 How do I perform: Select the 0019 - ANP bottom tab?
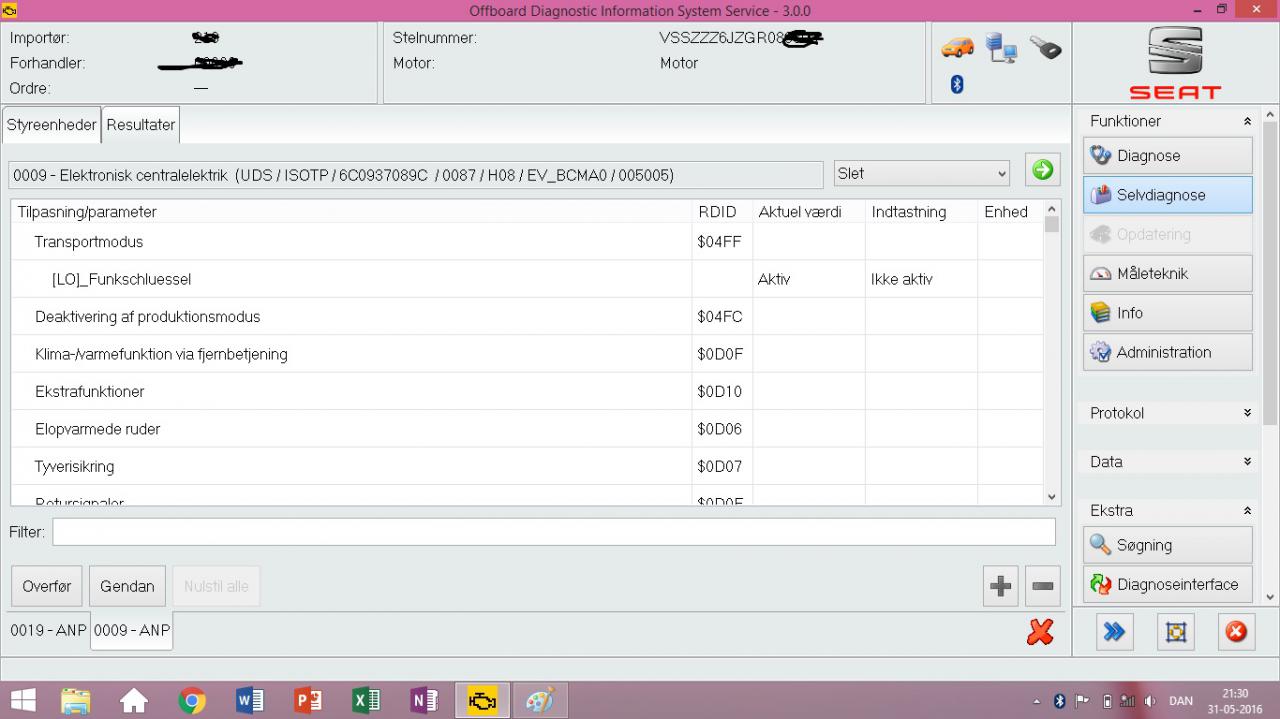48,631
